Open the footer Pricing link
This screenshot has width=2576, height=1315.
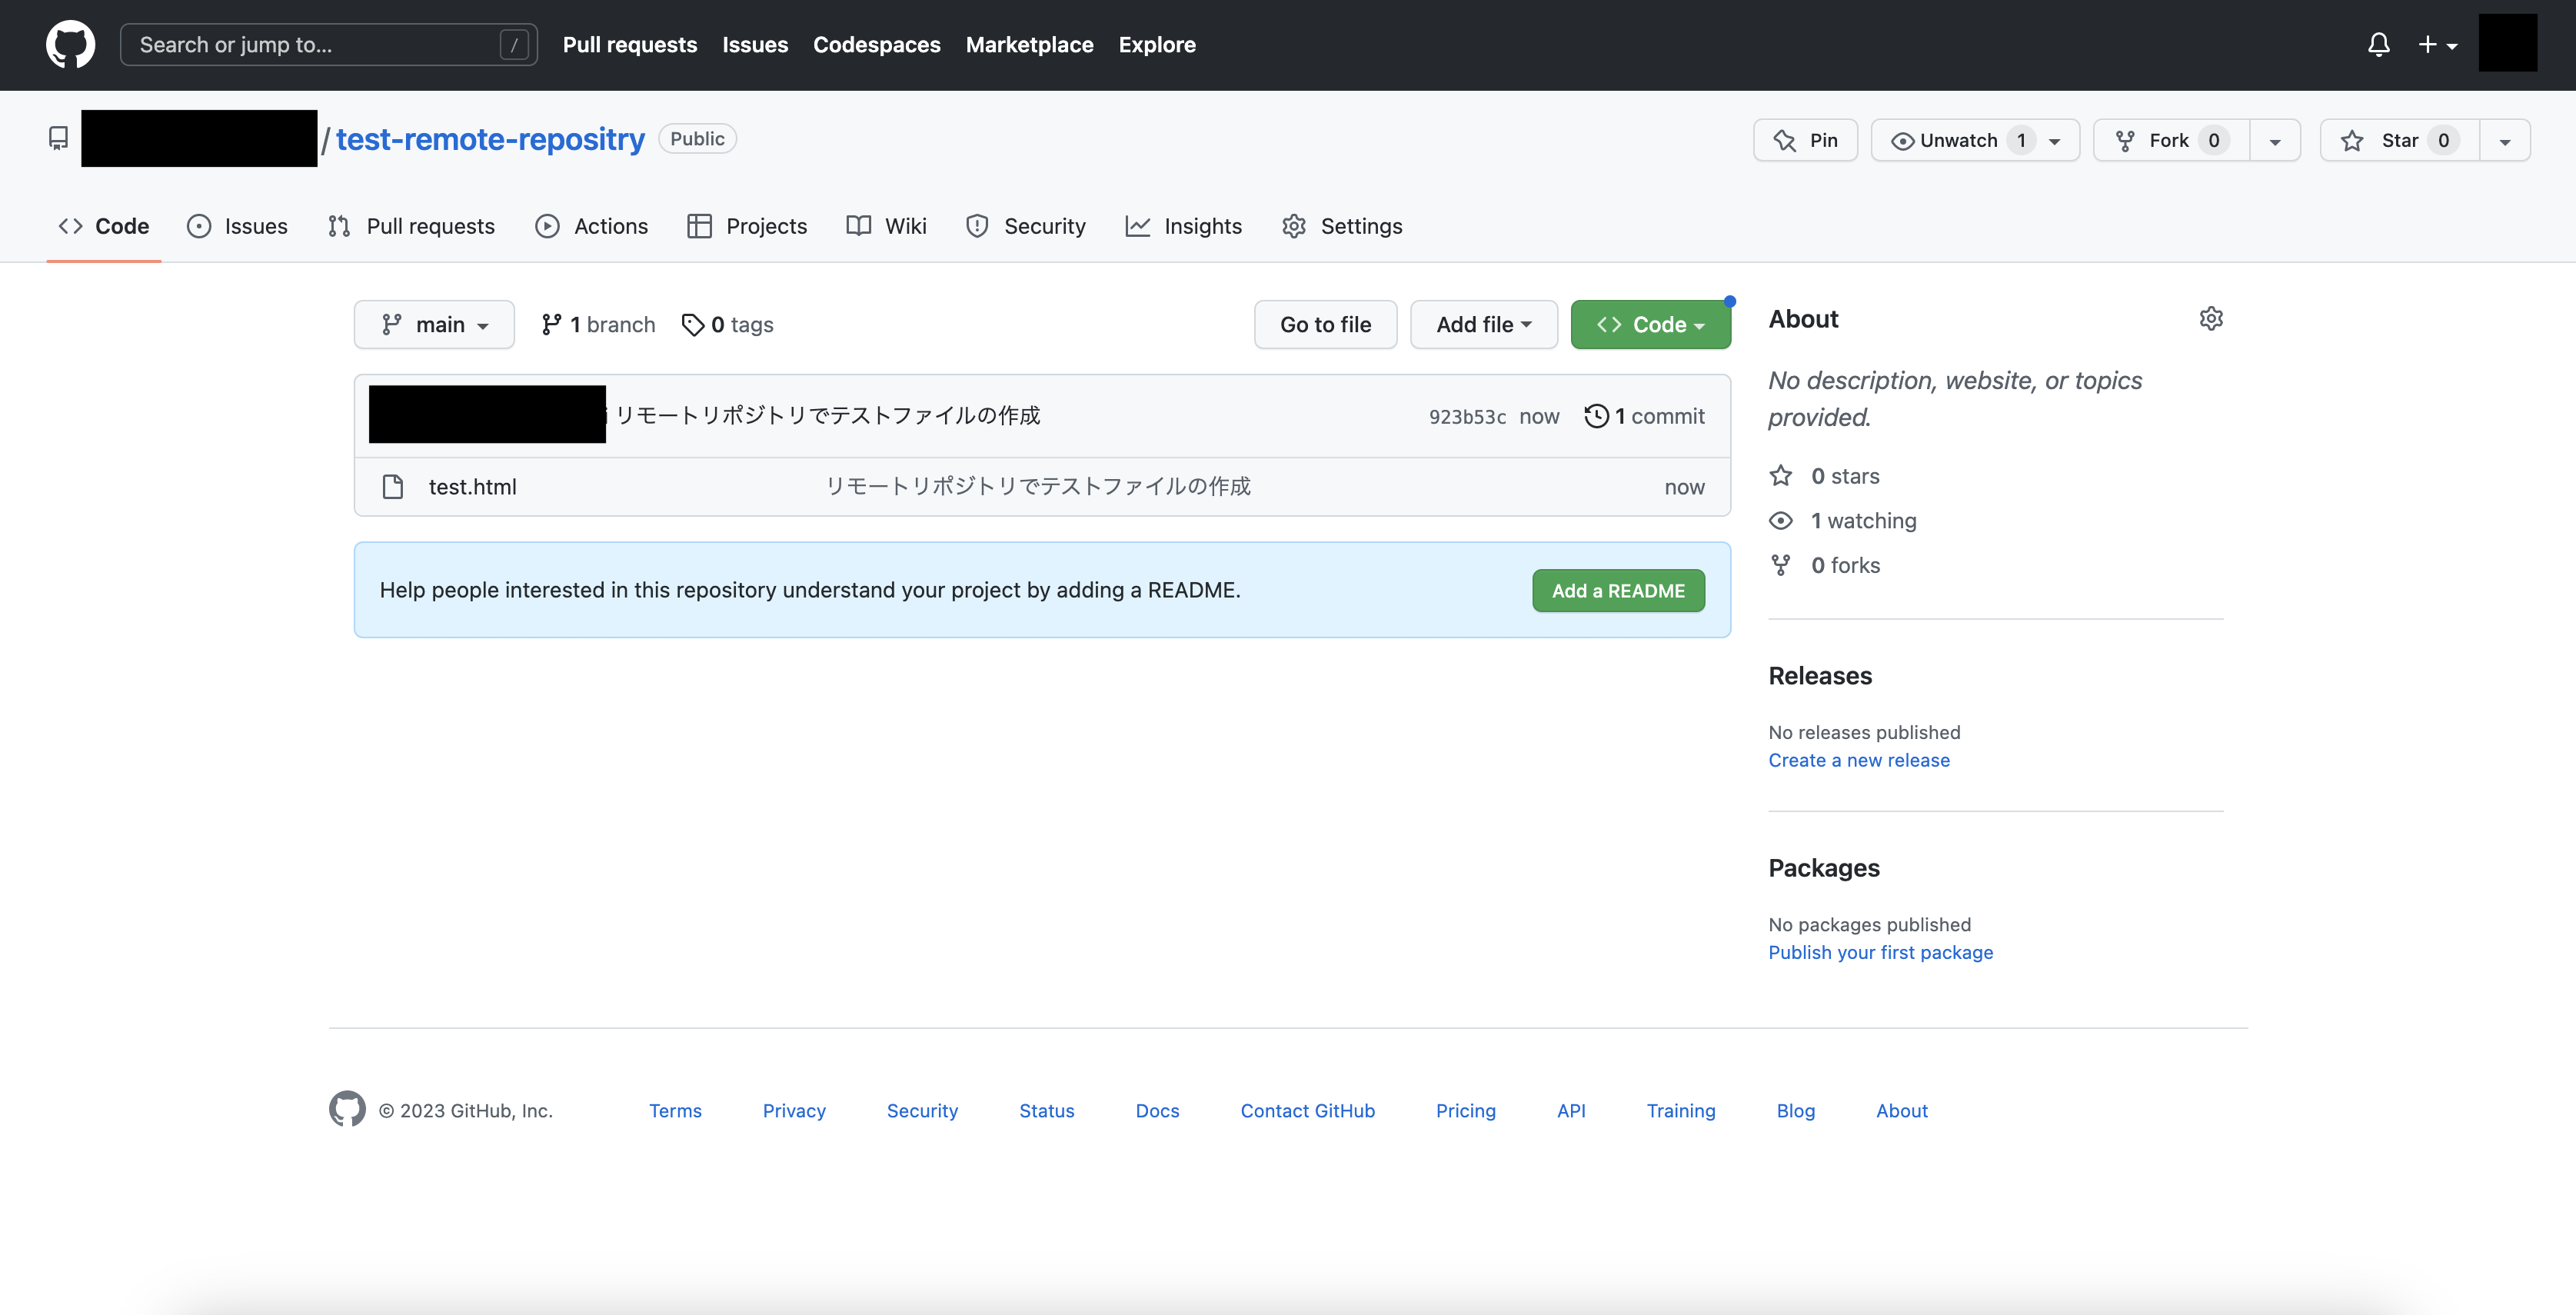[x=1465, y=1111]
